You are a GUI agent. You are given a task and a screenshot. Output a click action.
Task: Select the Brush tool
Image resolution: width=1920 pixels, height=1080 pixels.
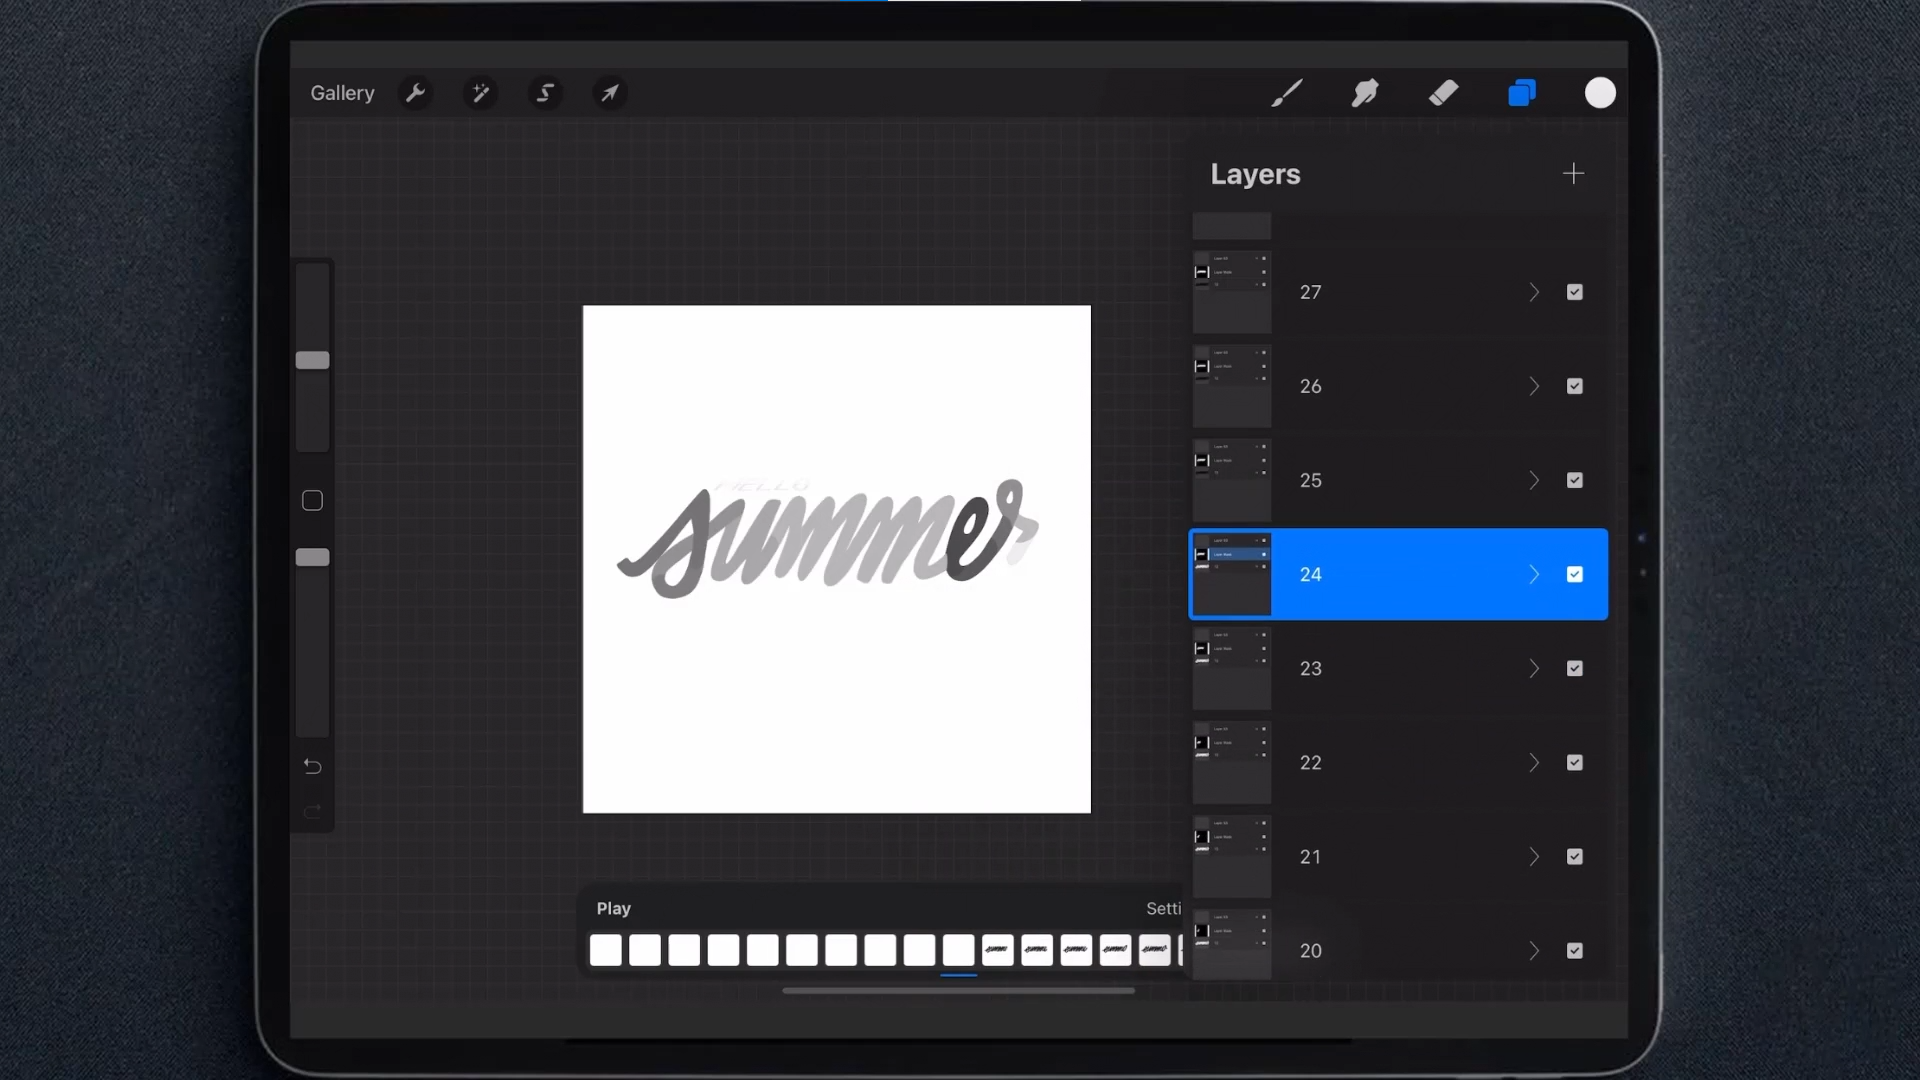[x=1287, y=92]
